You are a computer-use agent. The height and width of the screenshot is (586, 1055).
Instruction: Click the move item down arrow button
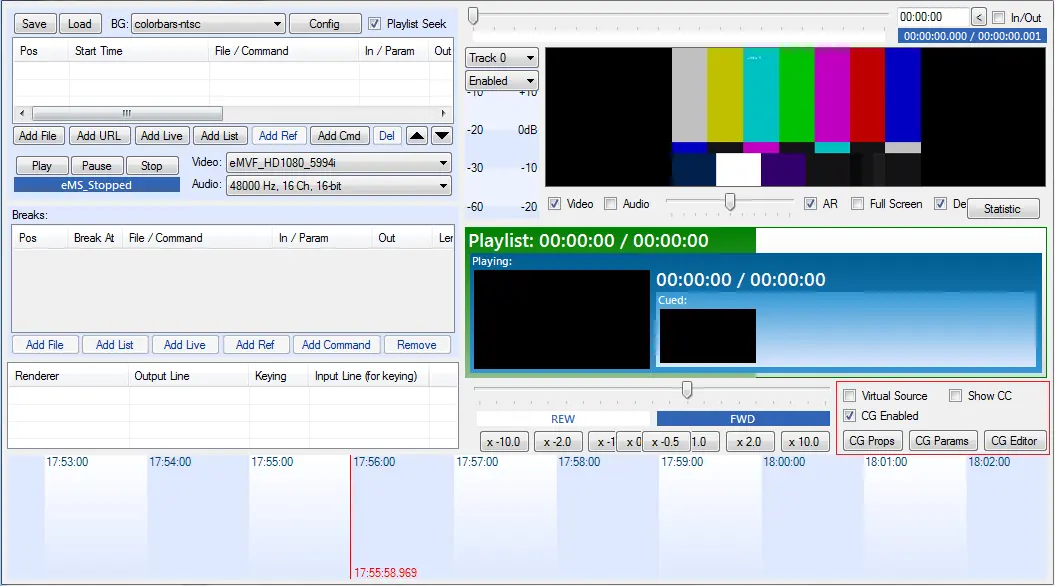441,136
